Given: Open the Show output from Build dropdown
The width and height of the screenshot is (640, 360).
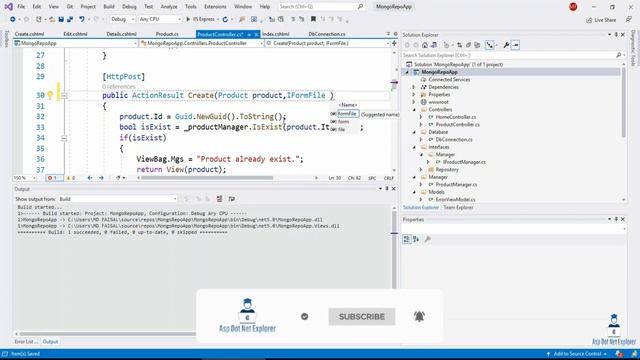Looking at the screenshot, I should pyautogui.click(x=118, y=199).
